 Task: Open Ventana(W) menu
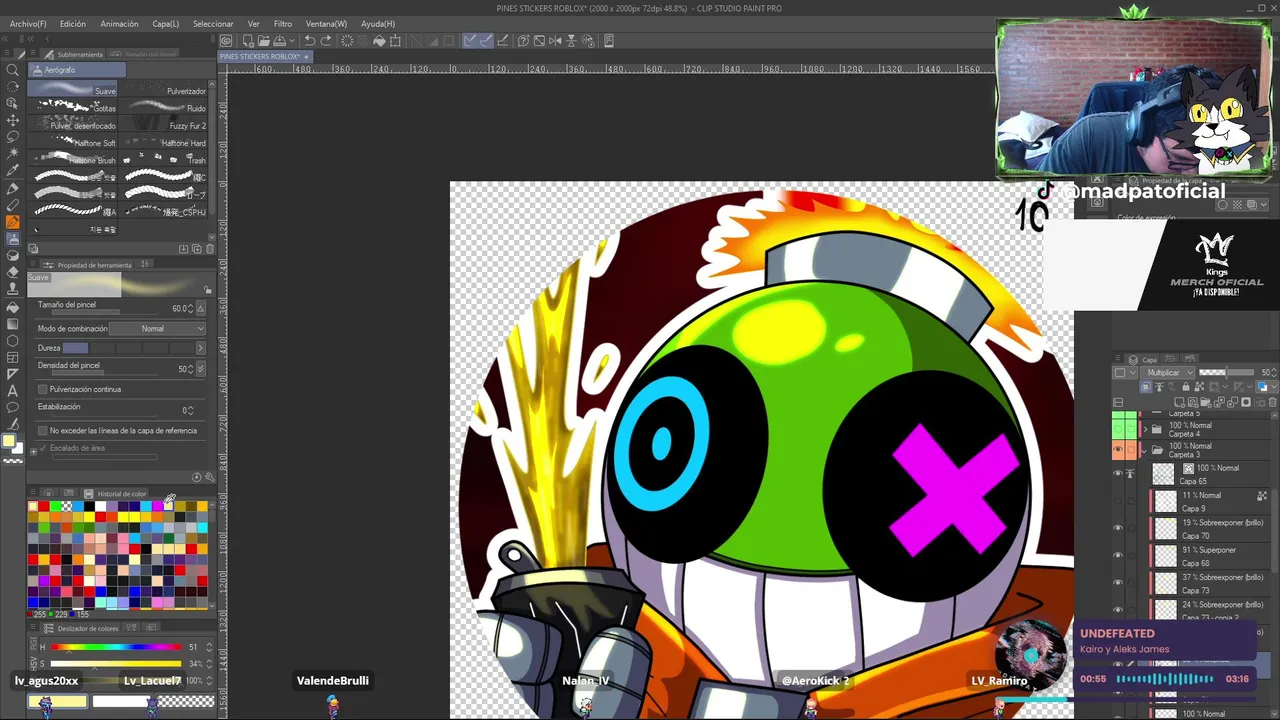pos(326,23)
